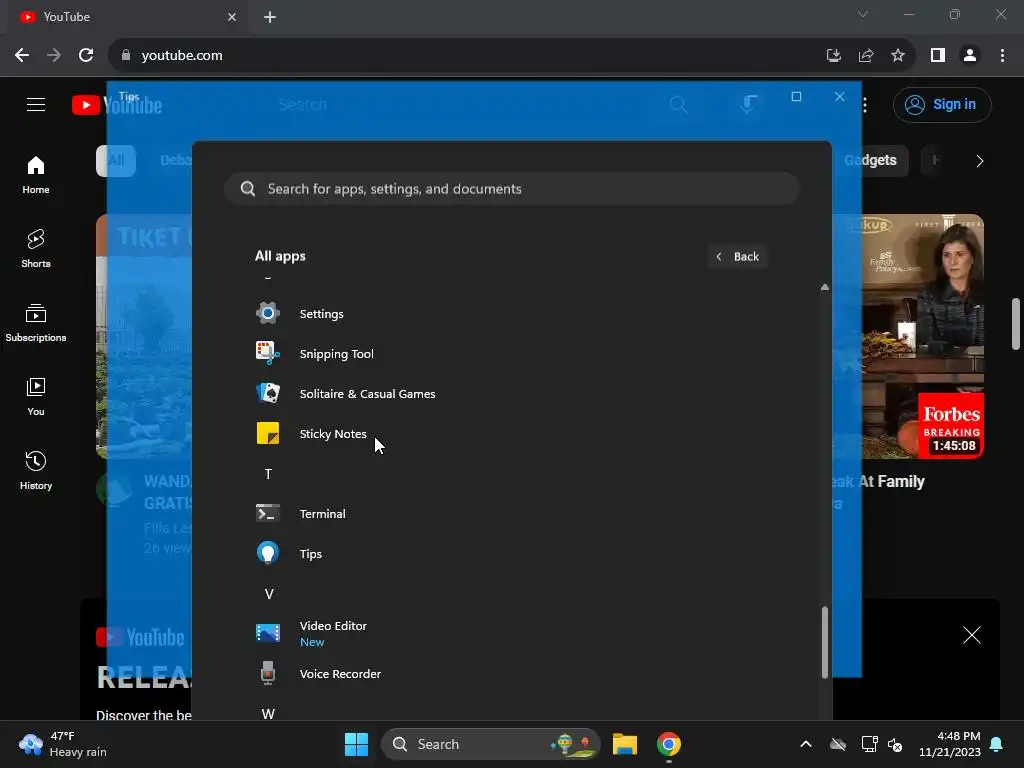Viewport: 1024px width, 768px height.
Task: Jump to letter T section header
Action: (268, 474)
